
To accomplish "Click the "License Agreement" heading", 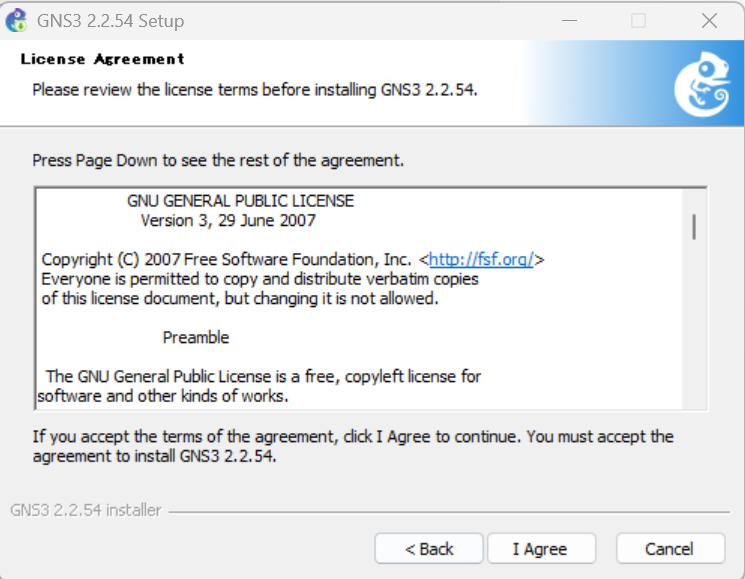I will point(103,60).
